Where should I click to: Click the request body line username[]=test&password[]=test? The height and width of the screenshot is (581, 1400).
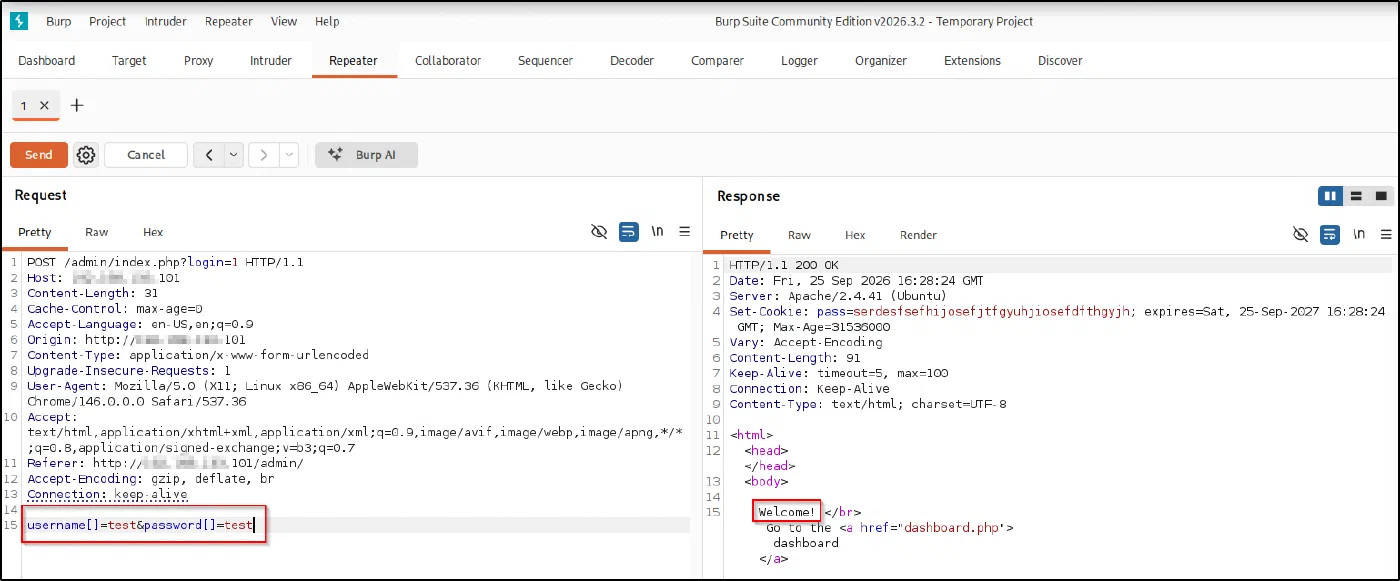[x=141, y=525]
